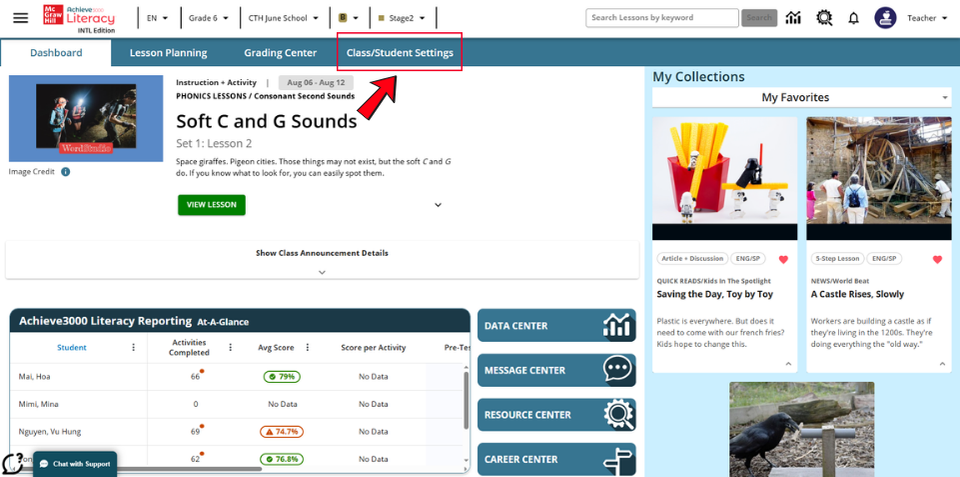Click the McGraw Hill Achieve3000 Literacy logo

tap(78, 18)
